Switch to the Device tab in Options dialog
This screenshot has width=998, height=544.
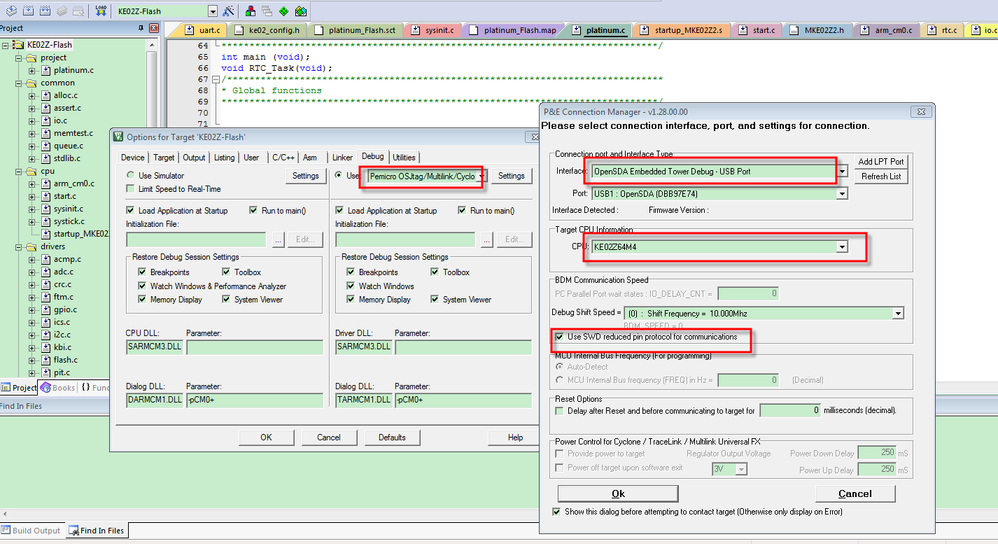point(132,157)
